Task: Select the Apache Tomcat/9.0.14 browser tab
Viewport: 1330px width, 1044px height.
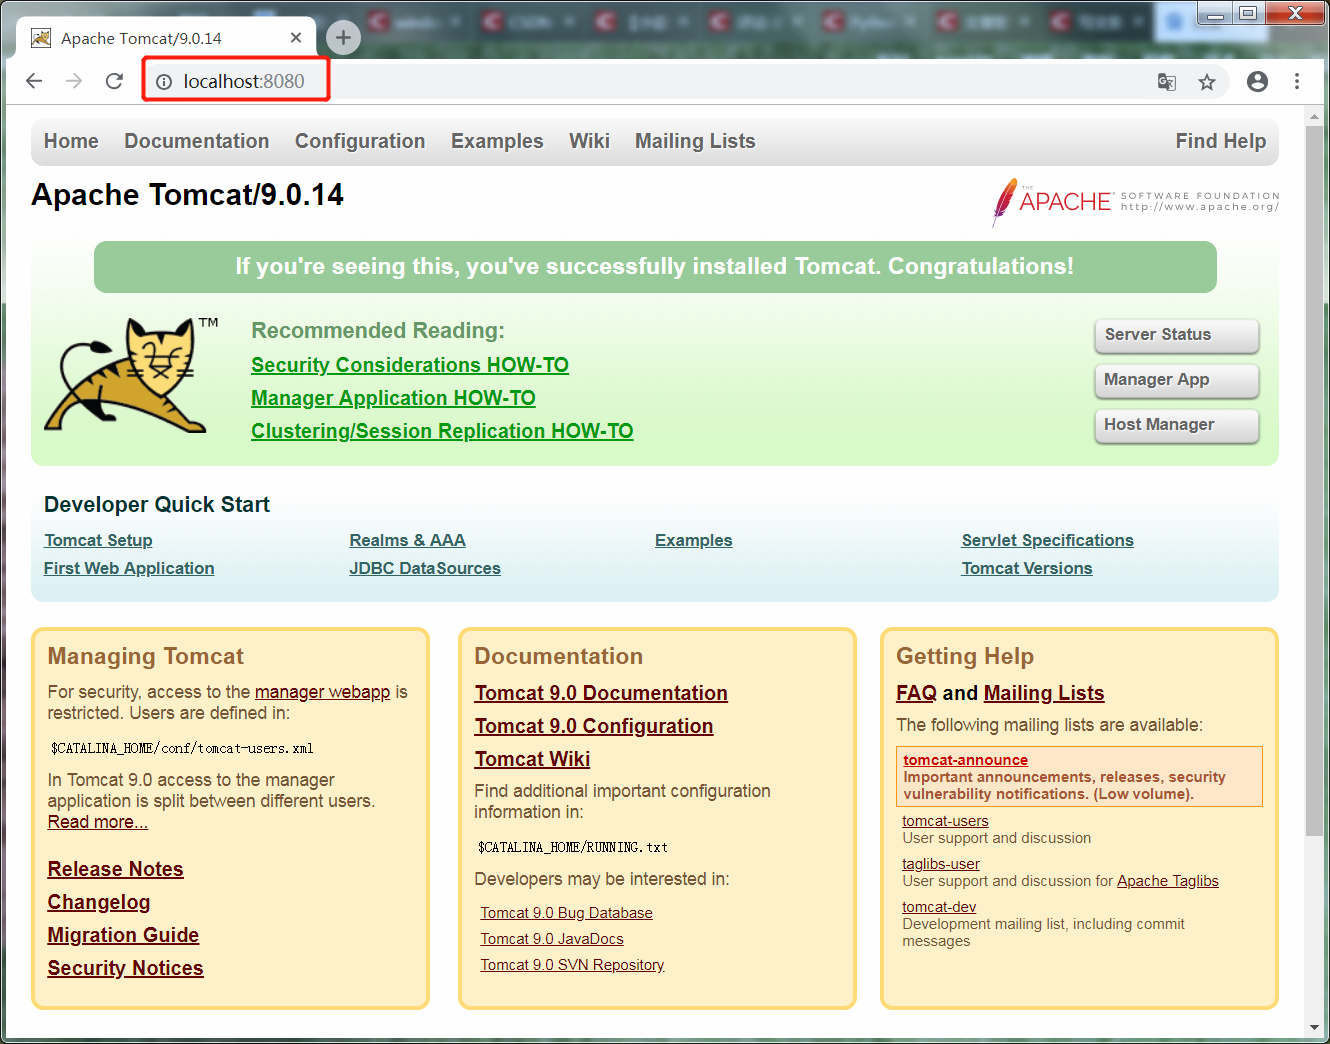Action: [166, 38]
